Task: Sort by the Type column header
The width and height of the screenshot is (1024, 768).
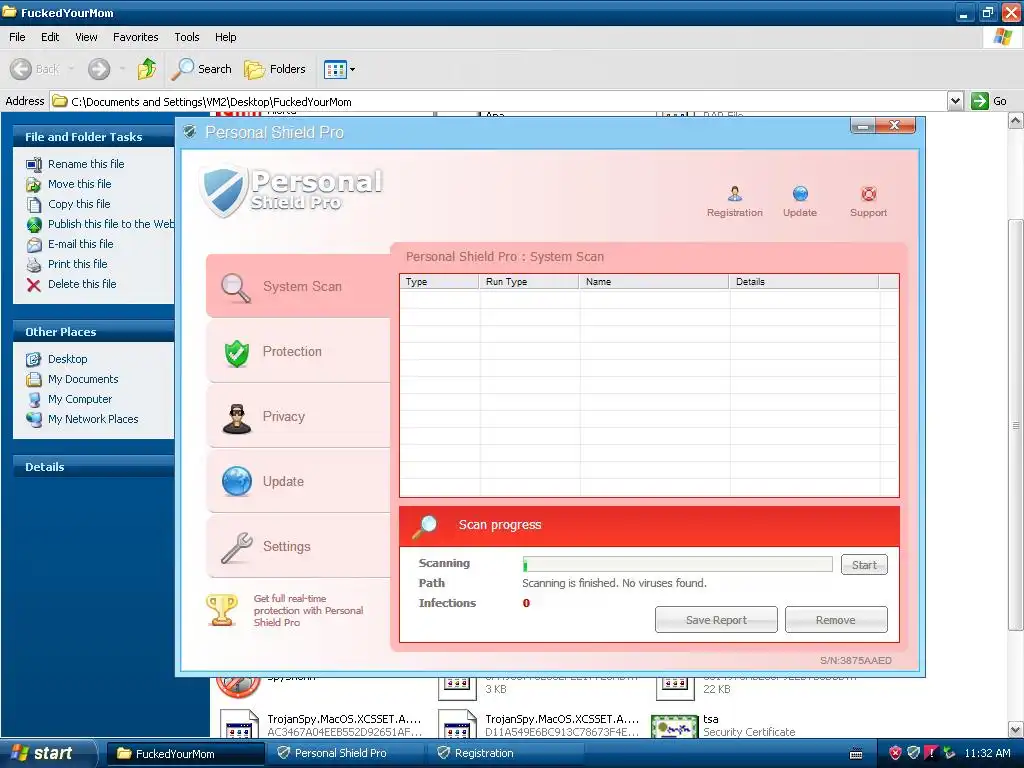Action: click(x=440, y=282)
